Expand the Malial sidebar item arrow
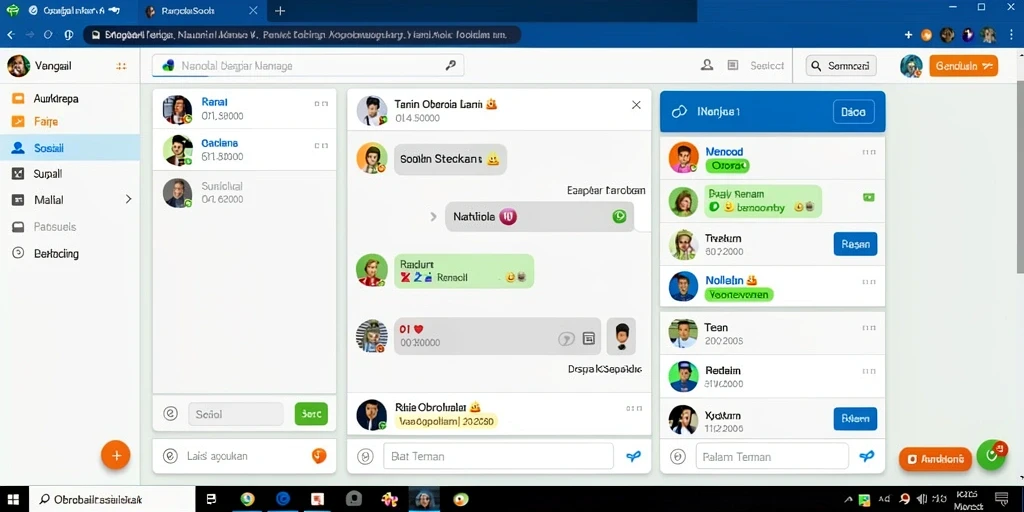 (128, 199)
